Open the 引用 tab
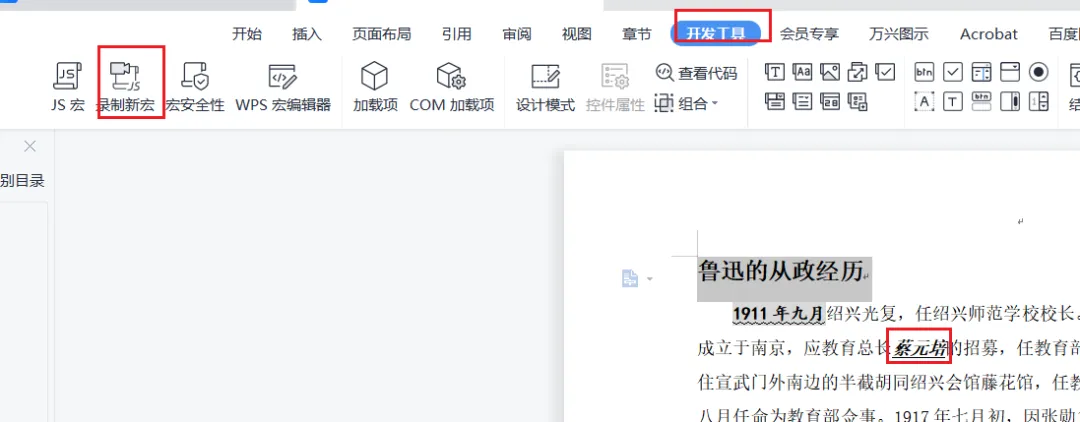This screenshot has width=1080, height=422. click(x=457, y=34)
